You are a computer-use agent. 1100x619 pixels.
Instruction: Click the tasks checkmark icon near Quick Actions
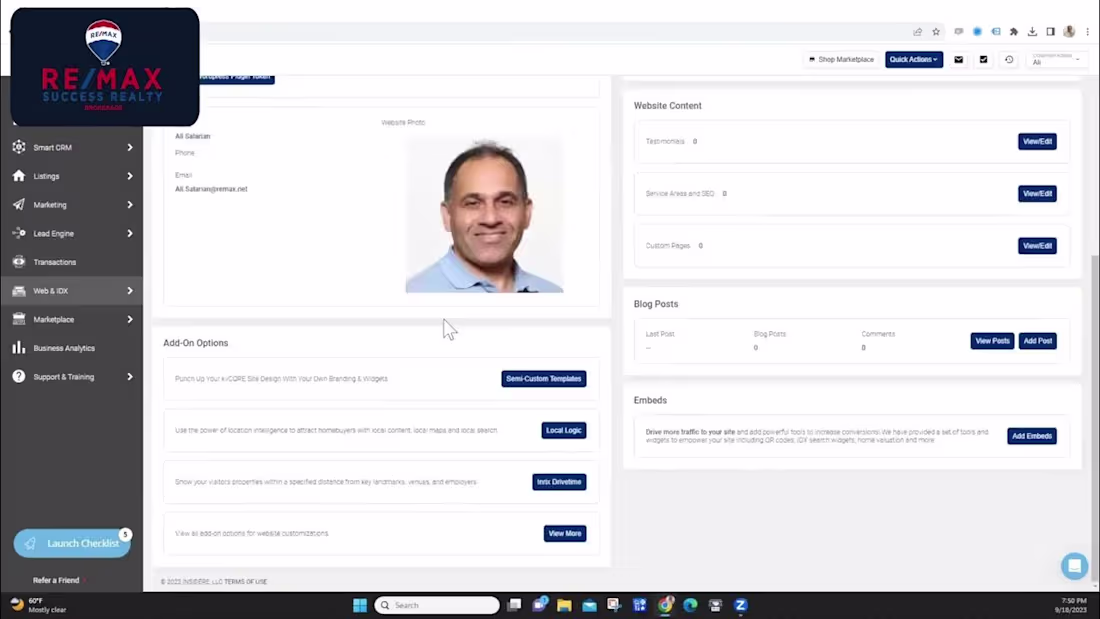[x=983, y=60]
